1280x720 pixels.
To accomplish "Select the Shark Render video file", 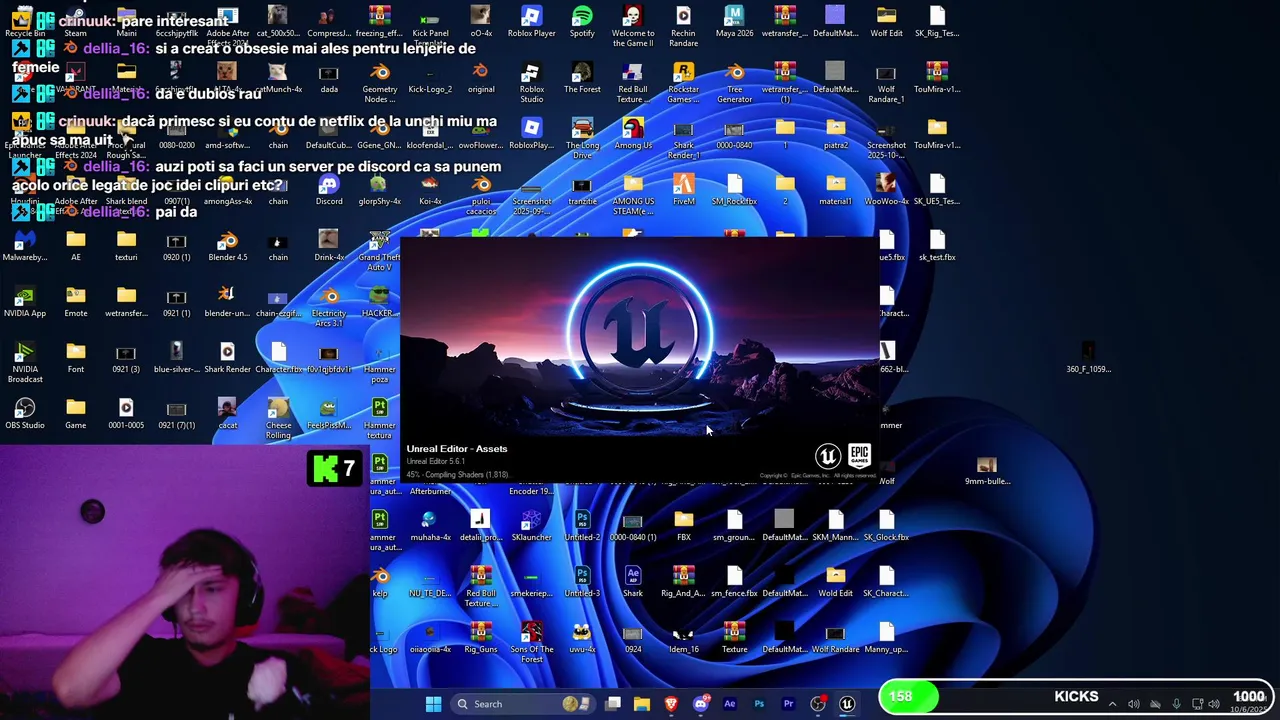I will coord(227,358).
